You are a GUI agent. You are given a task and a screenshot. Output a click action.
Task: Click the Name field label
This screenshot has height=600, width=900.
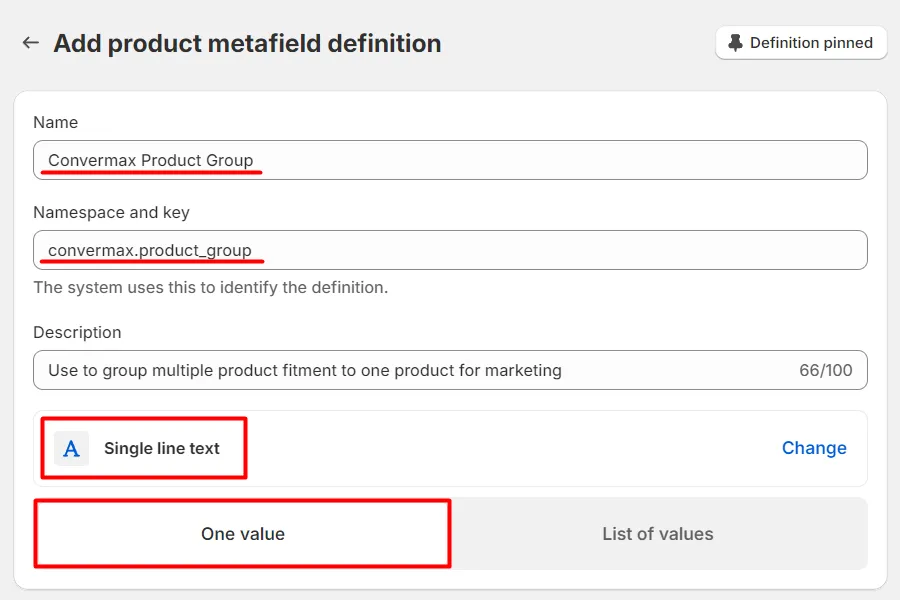(56, 122)
